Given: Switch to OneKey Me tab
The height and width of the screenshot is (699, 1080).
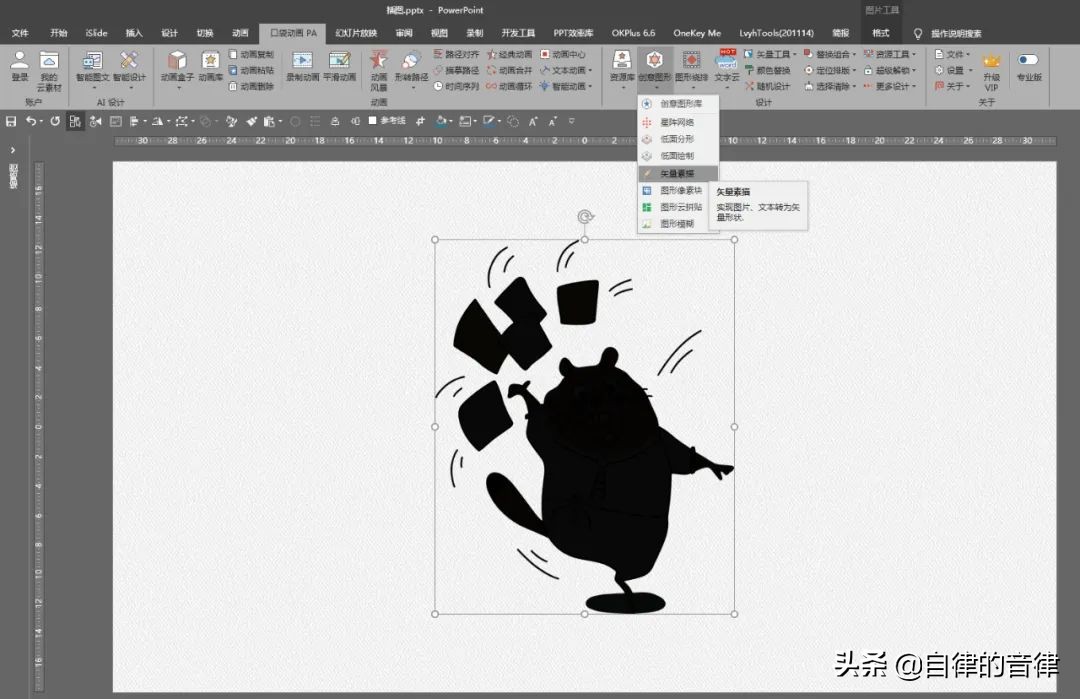Looking at the screenshot, I should click(x=697, y=33).
